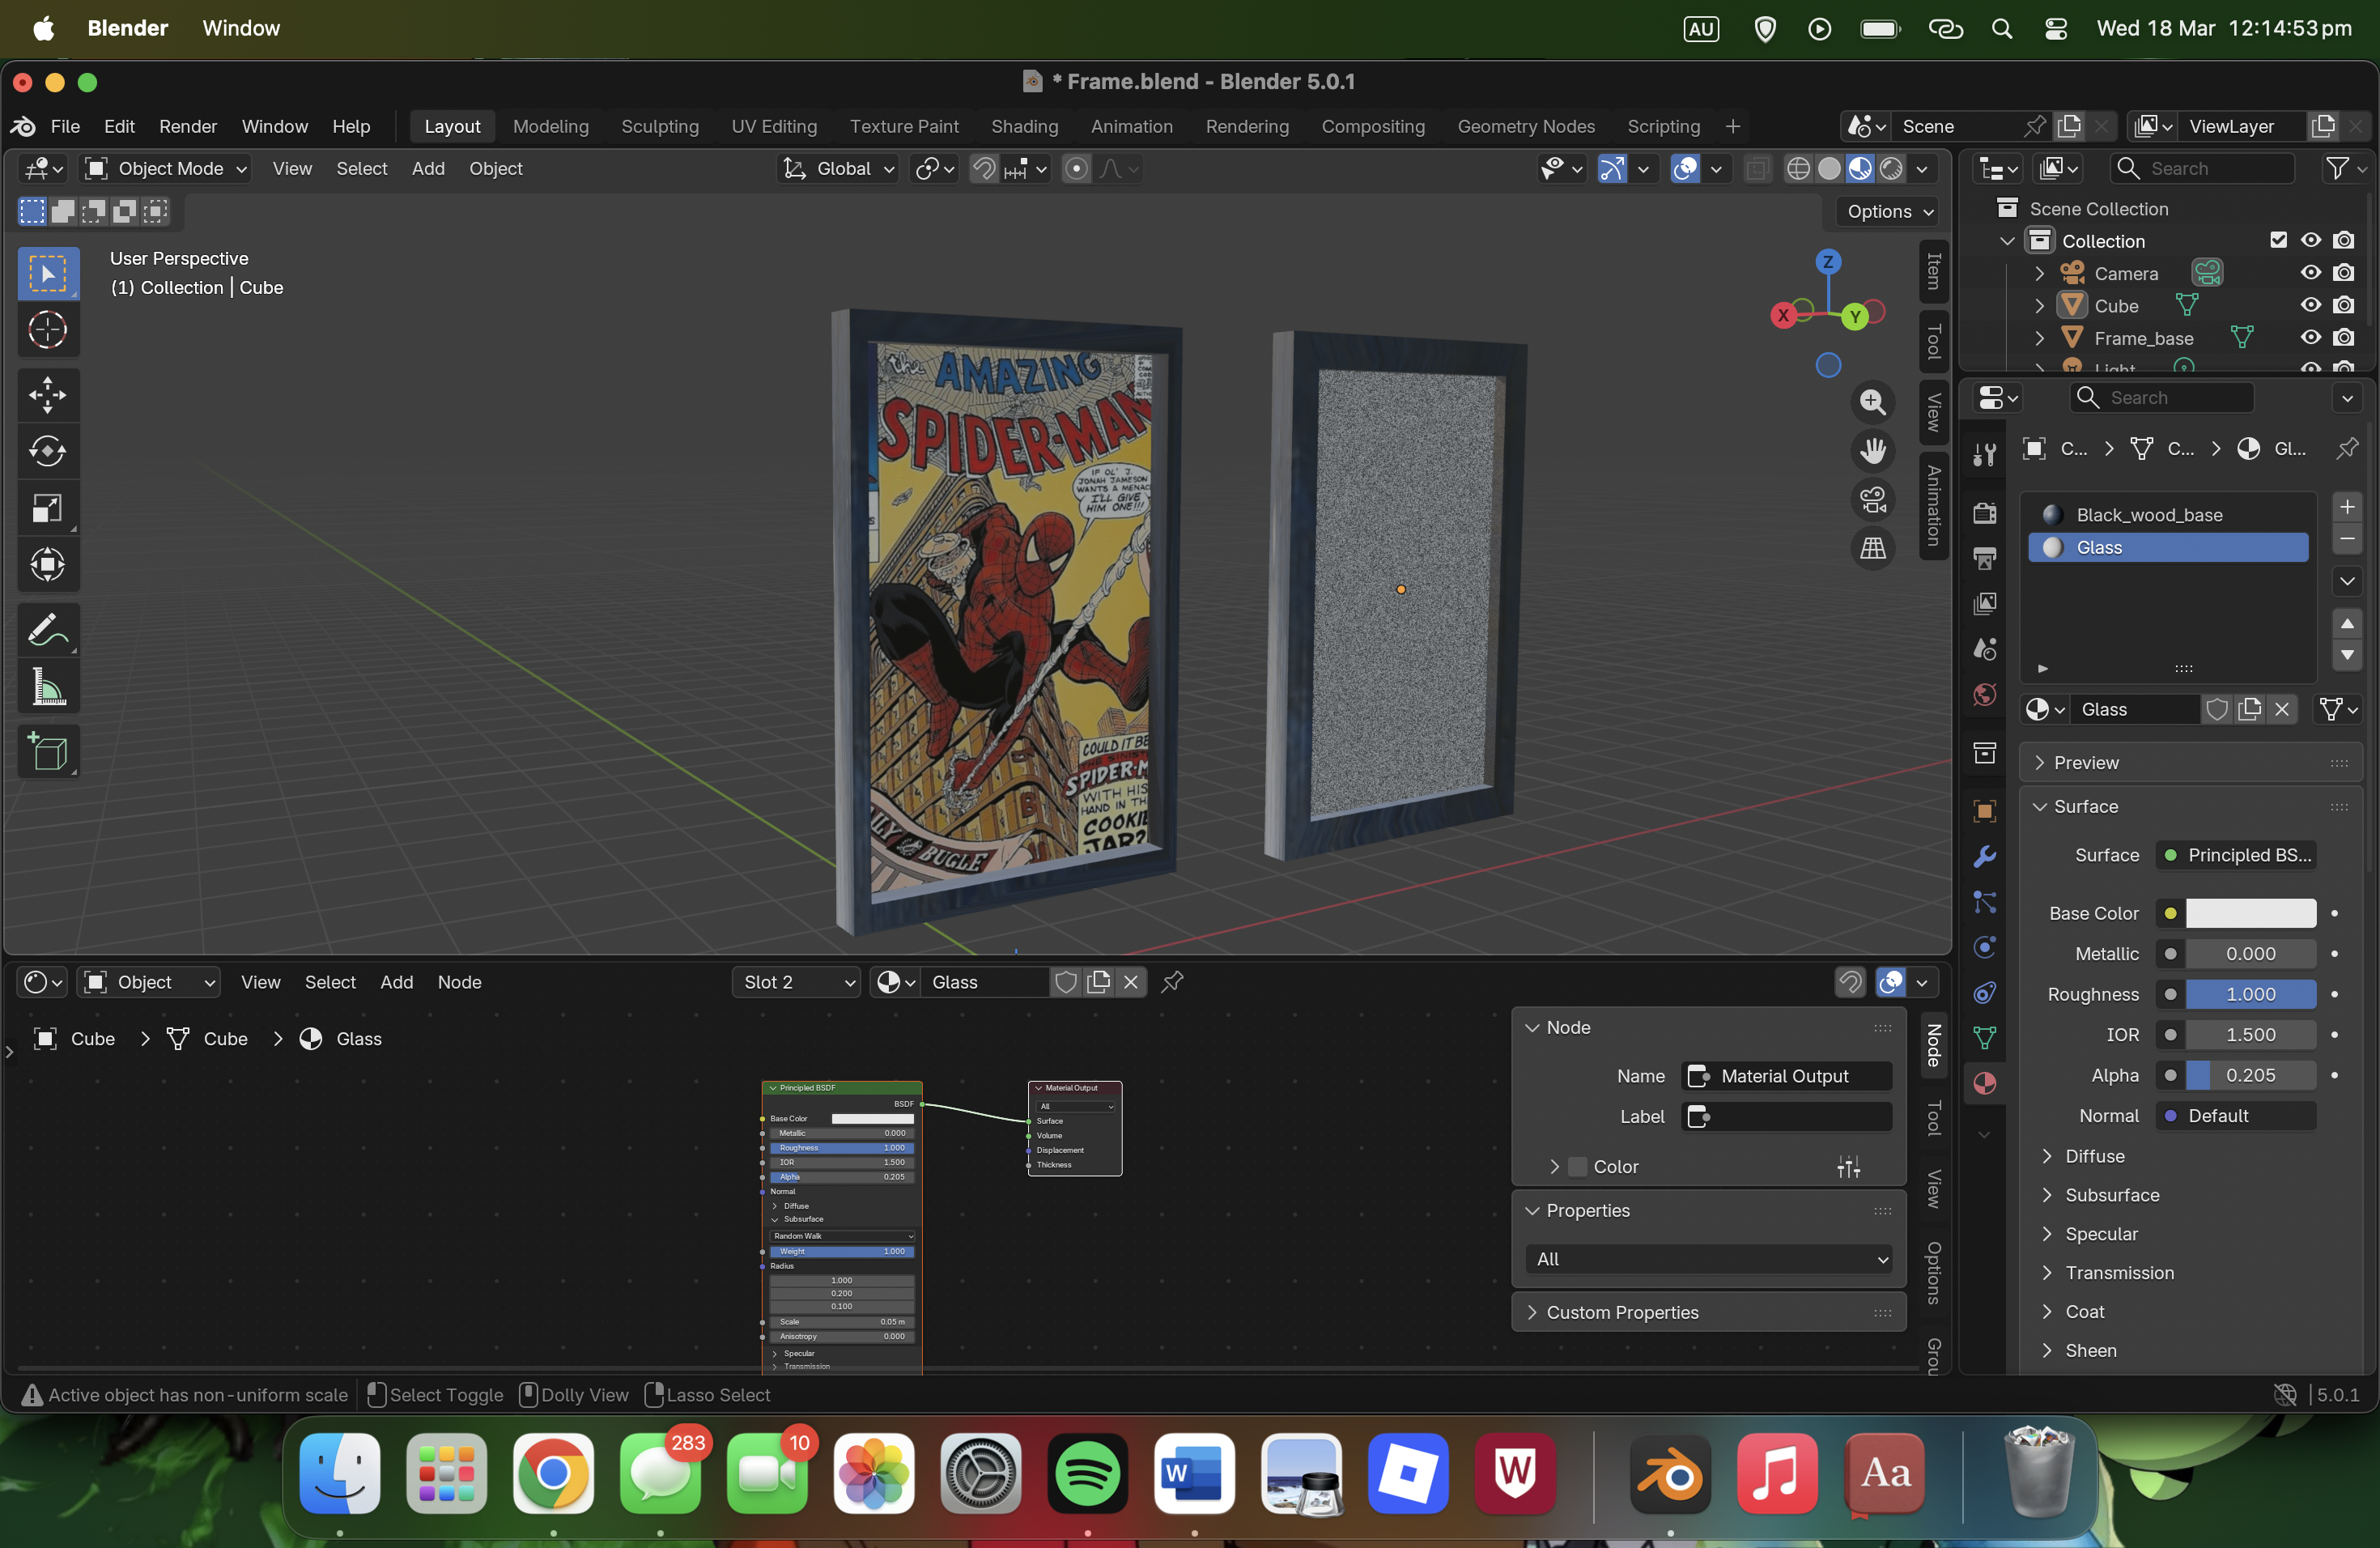Open the Modifiers properties tab wrench
This screenshot has height=1548, width=2380.
[x=1984, y=856]
